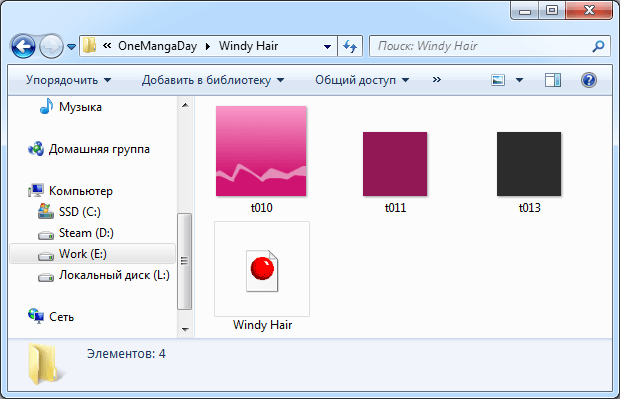The width and height of the screenshot is (620, 399).
Task: Select the magenta t011 thumbnail
Action: pyautogui.click(x=395, y=164)
